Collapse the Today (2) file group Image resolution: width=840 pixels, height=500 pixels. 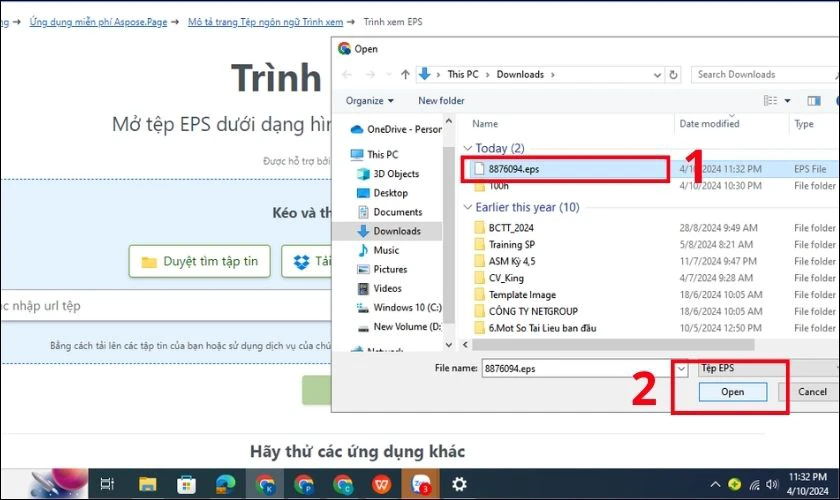pos(468,148)
